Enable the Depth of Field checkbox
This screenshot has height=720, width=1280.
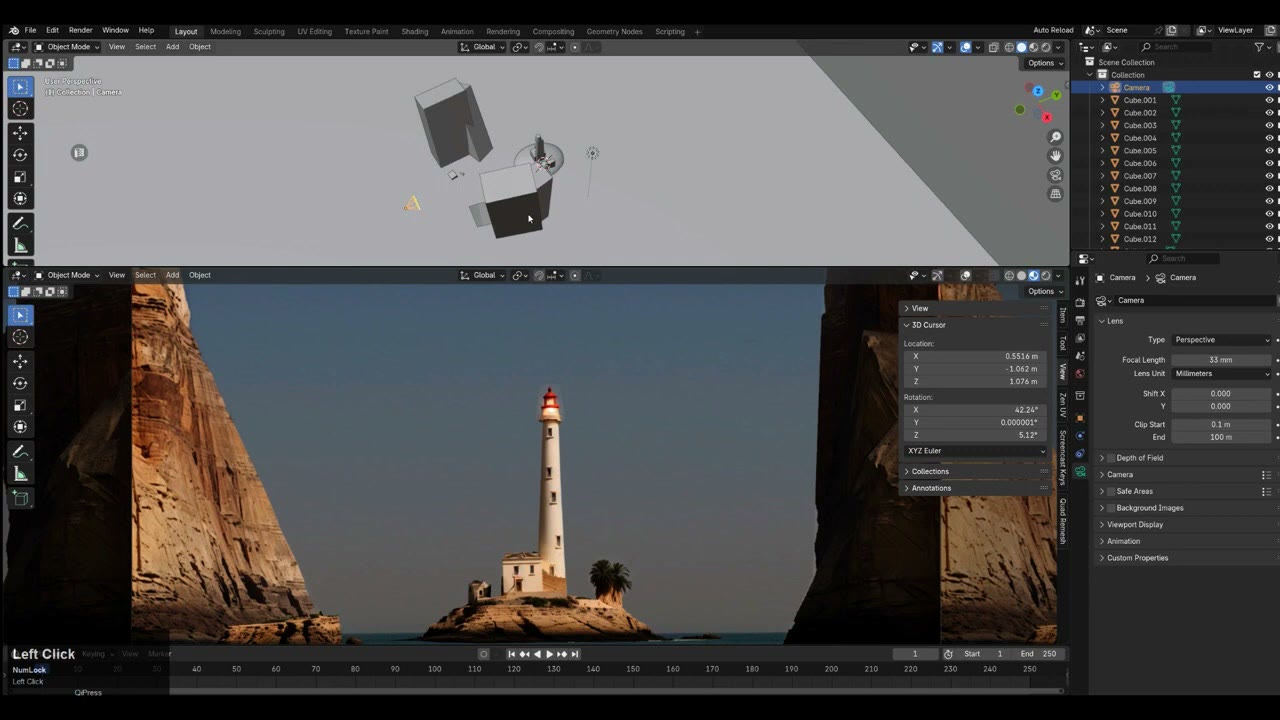(1111, 458)
